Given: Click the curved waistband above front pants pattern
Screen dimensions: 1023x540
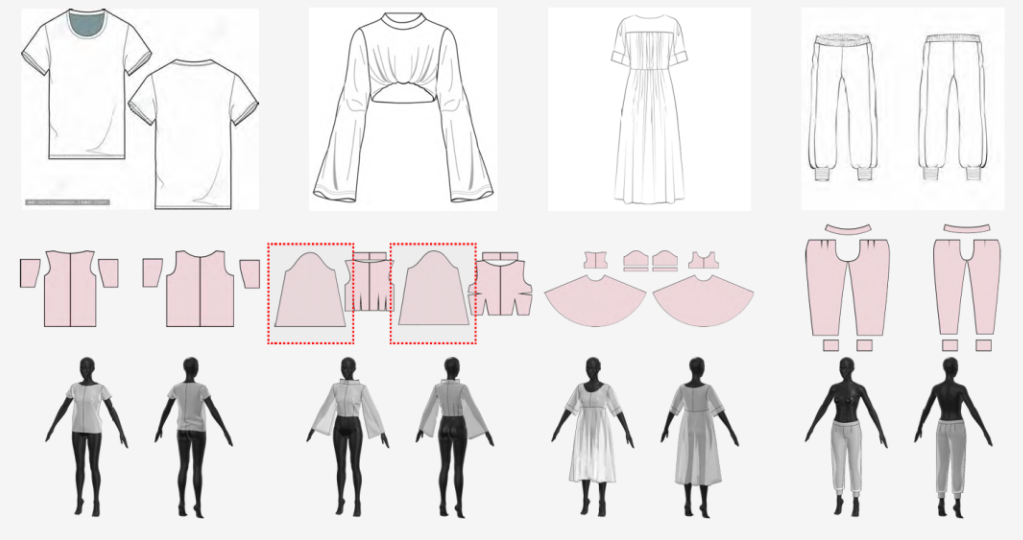Looking at the screenshot, I should click(847, 229).
